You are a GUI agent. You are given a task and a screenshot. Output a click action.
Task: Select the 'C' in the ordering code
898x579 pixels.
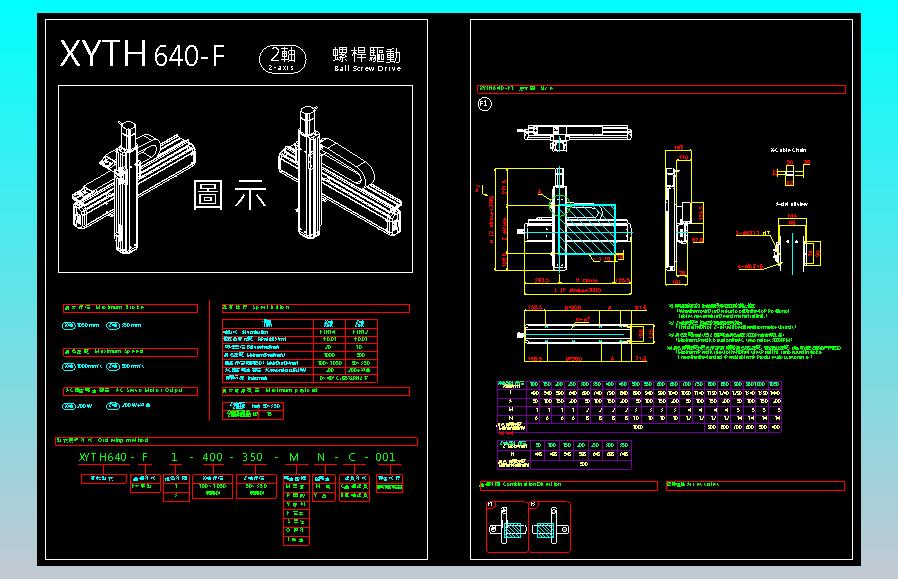pyautogui.click(x=352, y=457)
